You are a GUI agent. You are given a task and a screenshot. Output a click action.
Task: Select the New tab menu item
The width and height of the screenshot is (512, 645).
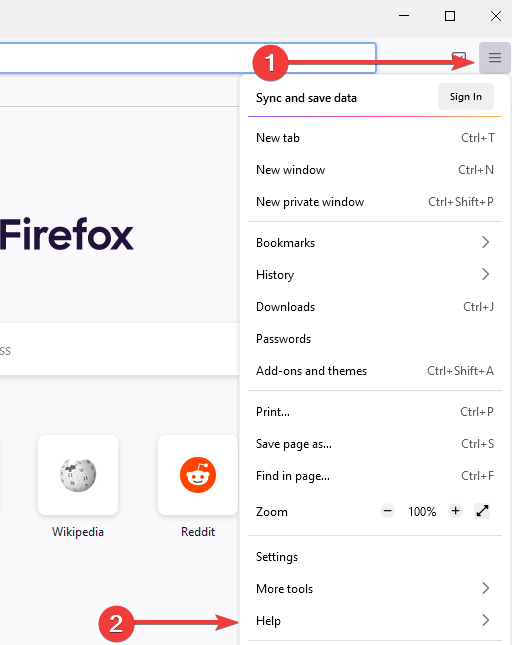point(375,138)
